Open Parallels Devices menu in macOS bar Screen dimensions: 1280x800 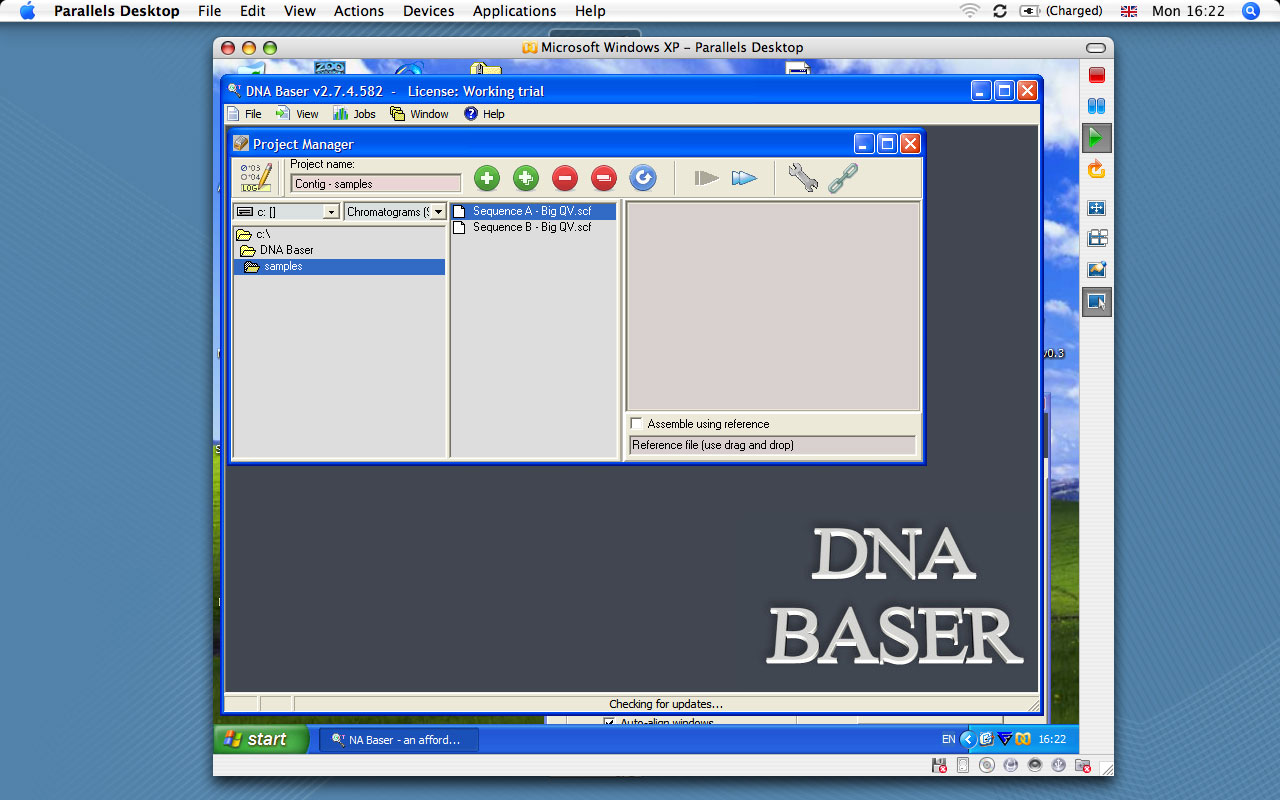coord(428,11)
